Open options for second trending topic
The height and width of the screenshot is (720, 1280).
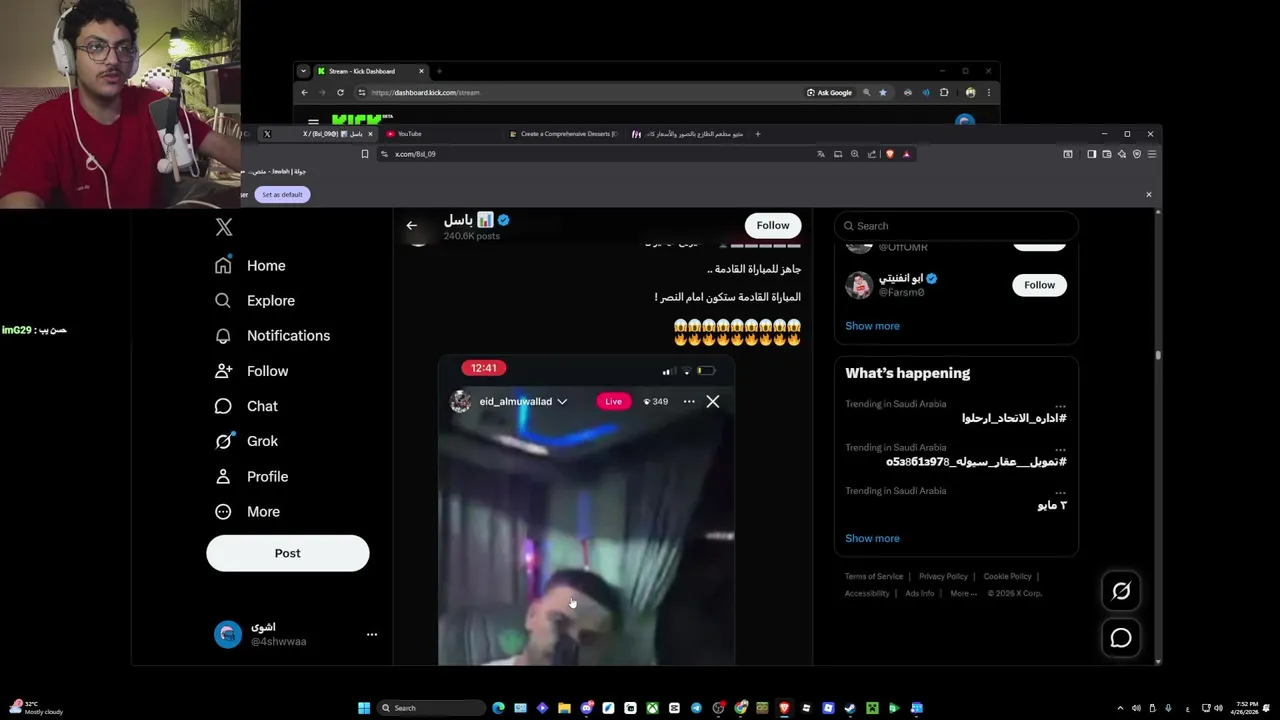[x=1060, y=448]
